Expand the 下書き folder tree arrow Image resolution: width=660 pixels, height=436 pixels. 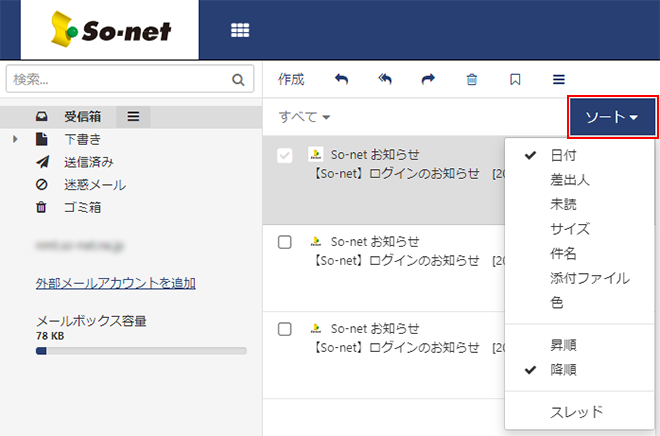tap(16, 139)
